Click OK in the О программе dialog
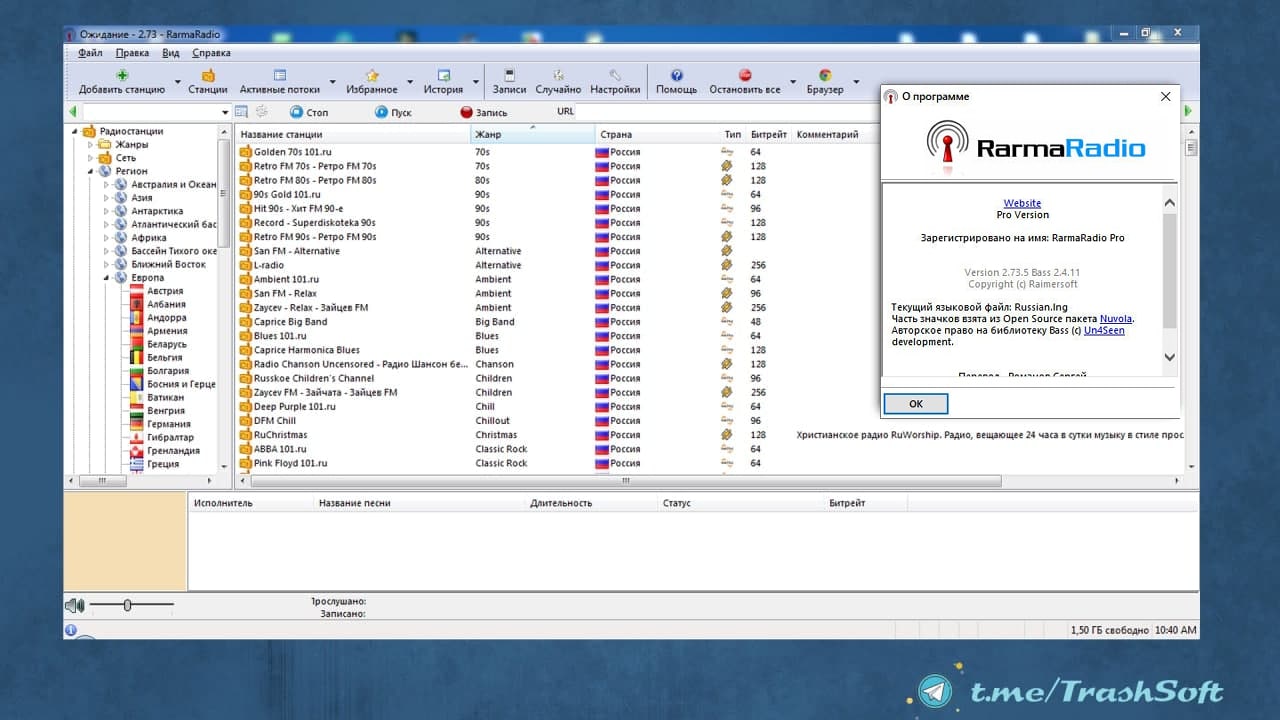The height and width of the screenshot is (720, 1280). [915, 404]
